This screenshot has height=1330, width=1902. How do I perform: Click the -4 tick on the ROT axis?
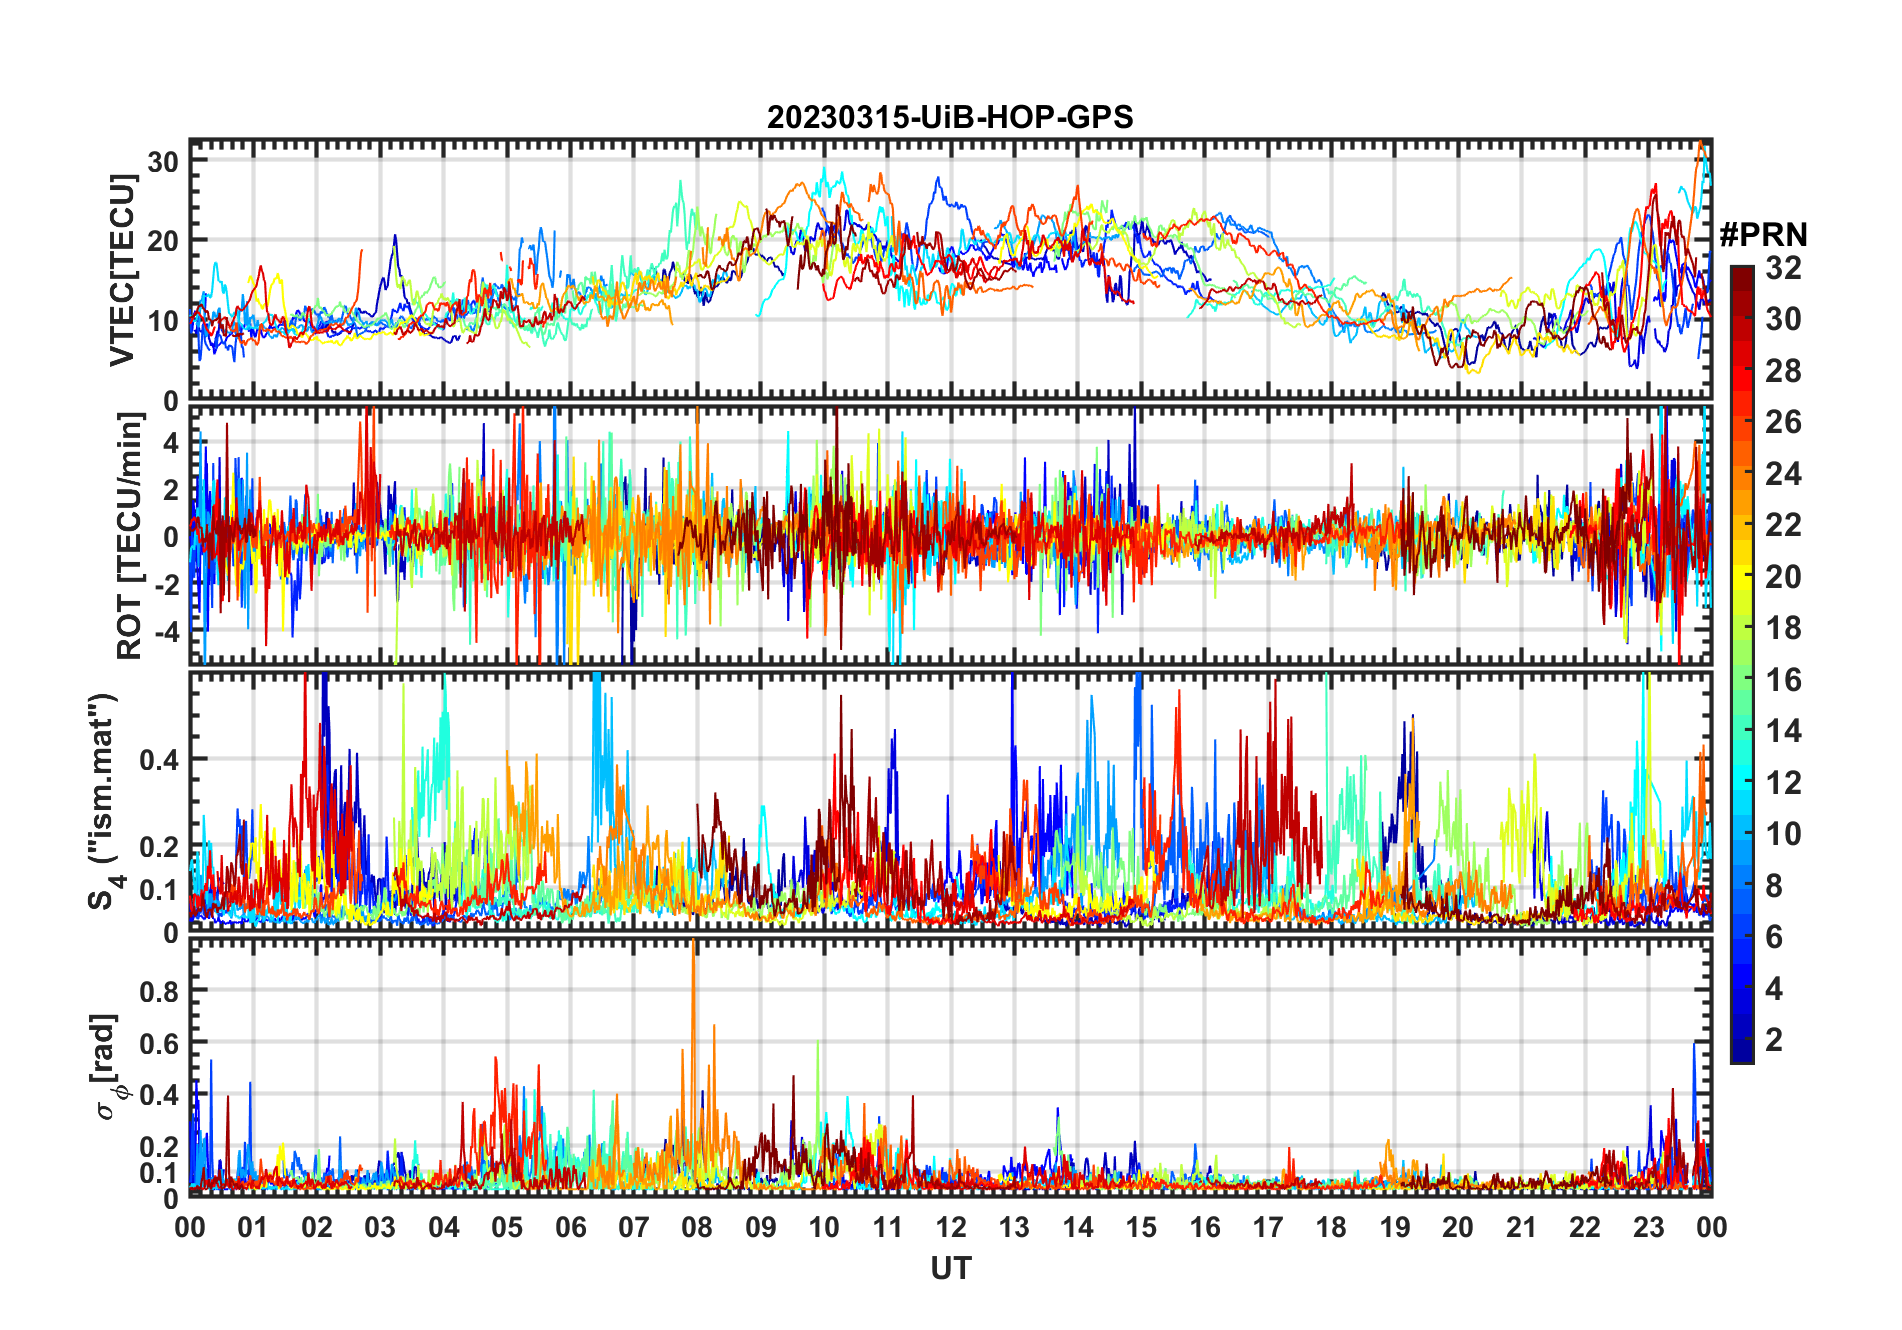[x=166, y=631]
